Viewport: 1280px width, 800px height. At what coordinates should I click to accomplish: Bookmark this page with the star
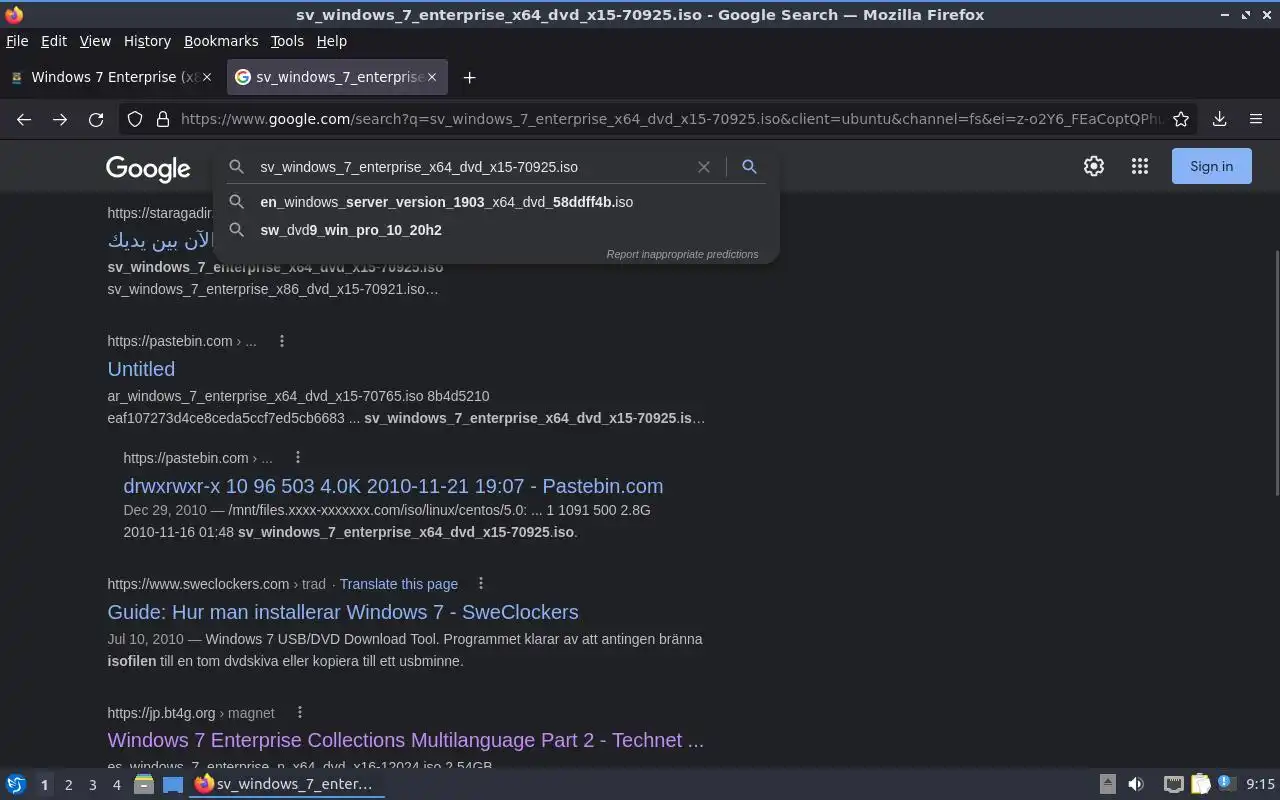[1181, 119]
